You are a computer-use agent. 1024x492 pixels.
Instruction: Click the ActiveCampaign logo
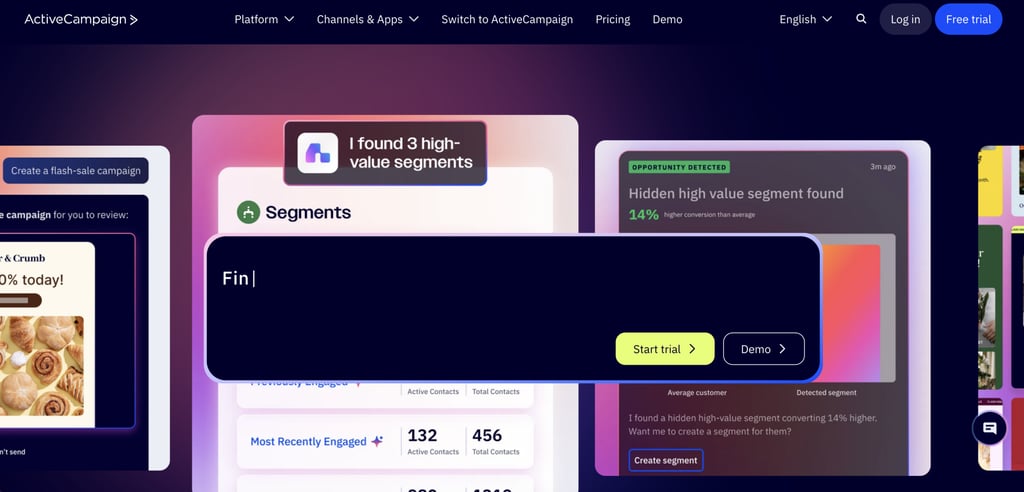tap(81, 20)
